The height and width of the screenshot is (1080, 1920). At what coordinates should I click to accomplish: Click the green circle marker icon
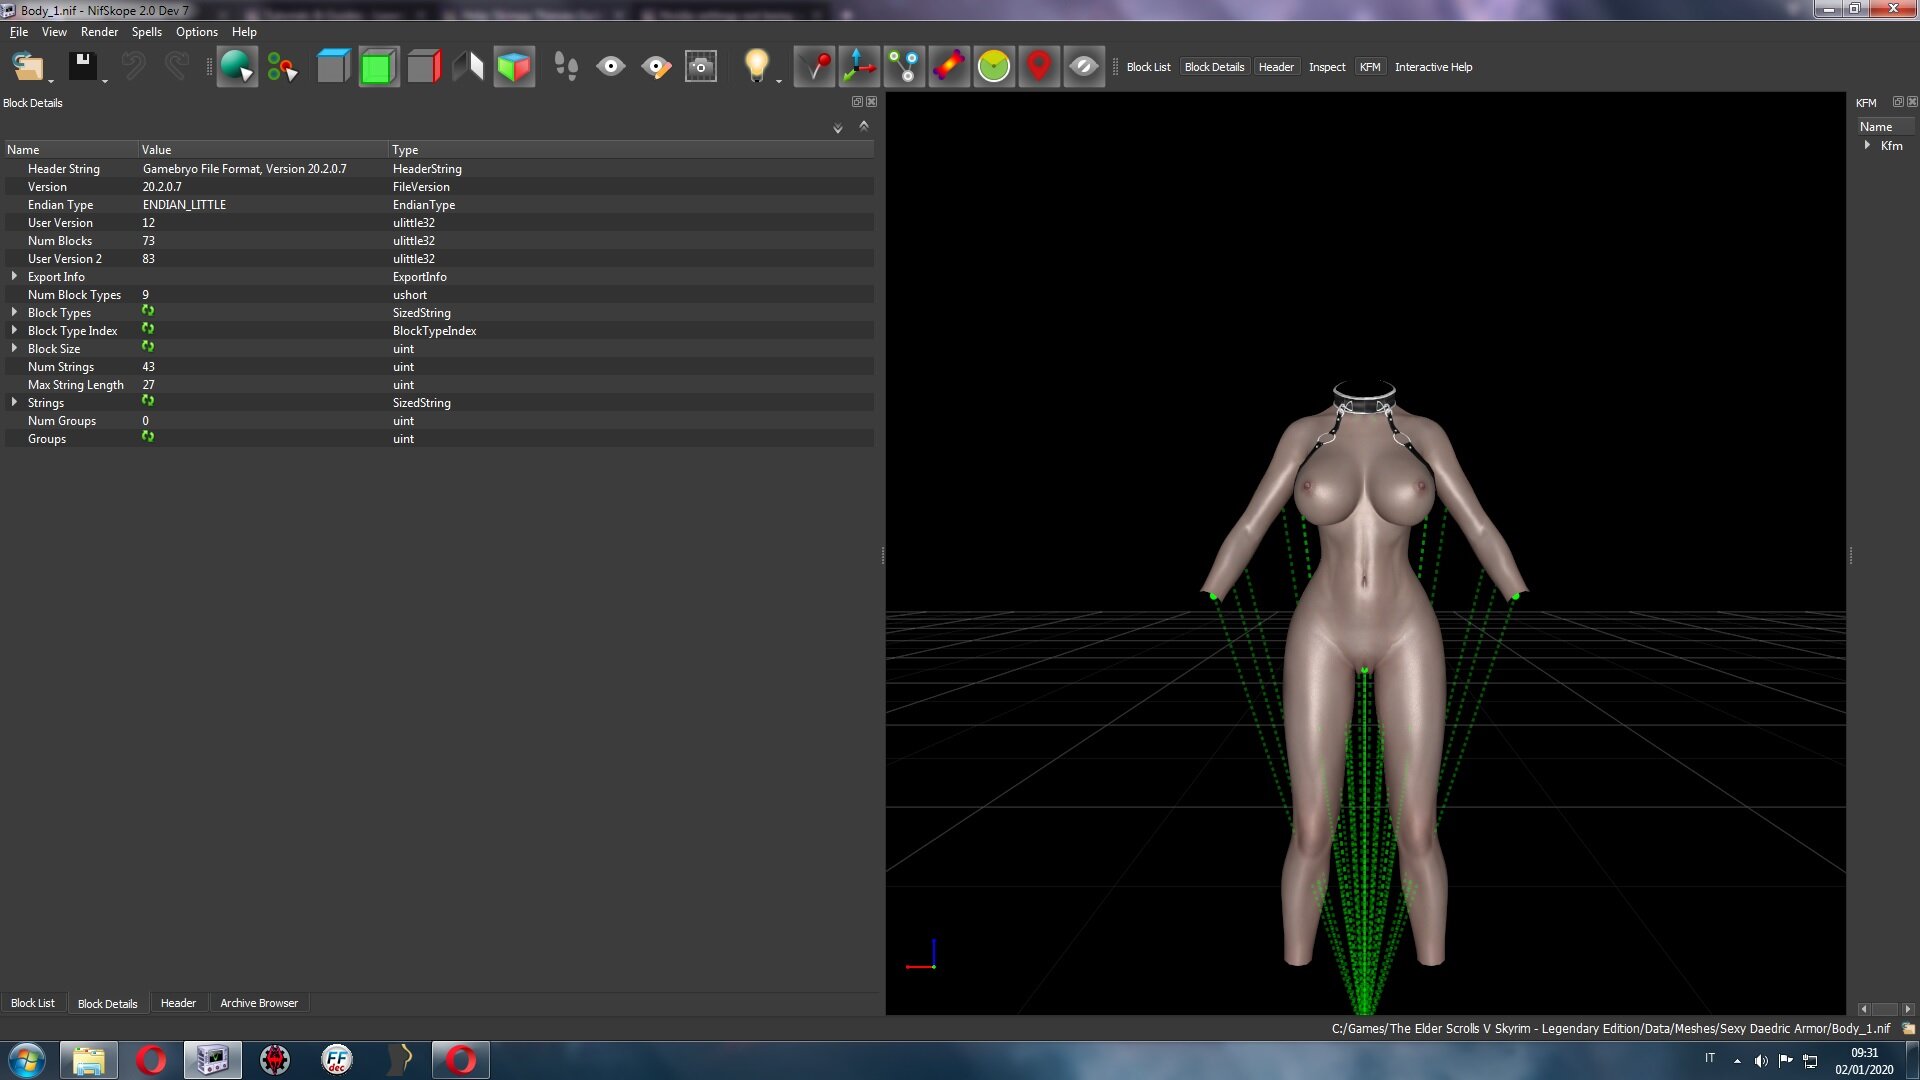pyautogui.click(x=994, y=67)
